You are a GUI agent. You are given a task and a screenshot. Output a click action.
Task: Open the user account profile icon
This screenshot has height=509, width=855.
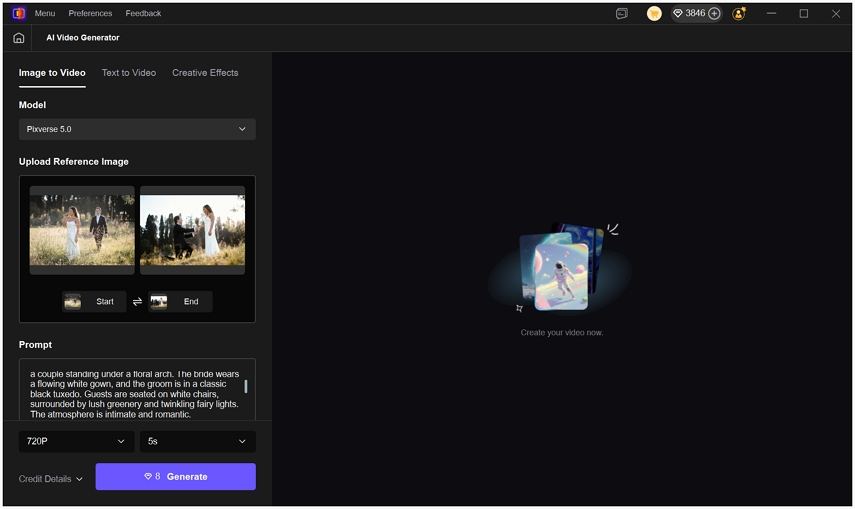pyautogui.click(x=739, y=14)
